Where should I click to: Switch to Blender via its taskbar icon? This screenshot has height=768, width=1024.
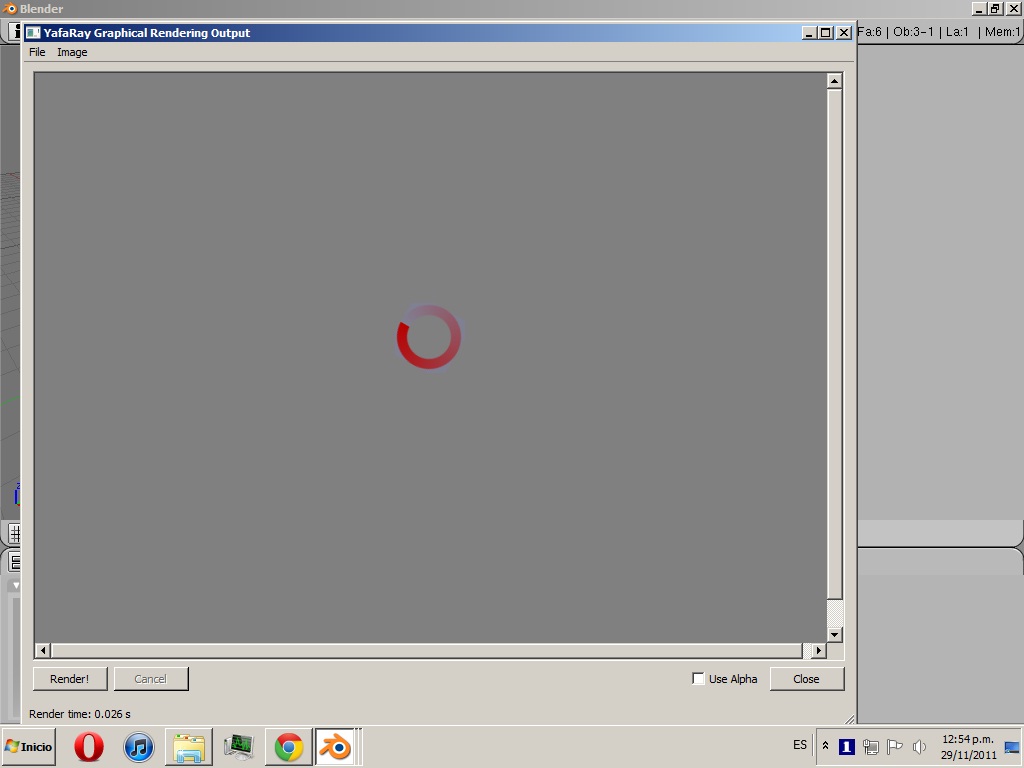(x=335, y=746)
